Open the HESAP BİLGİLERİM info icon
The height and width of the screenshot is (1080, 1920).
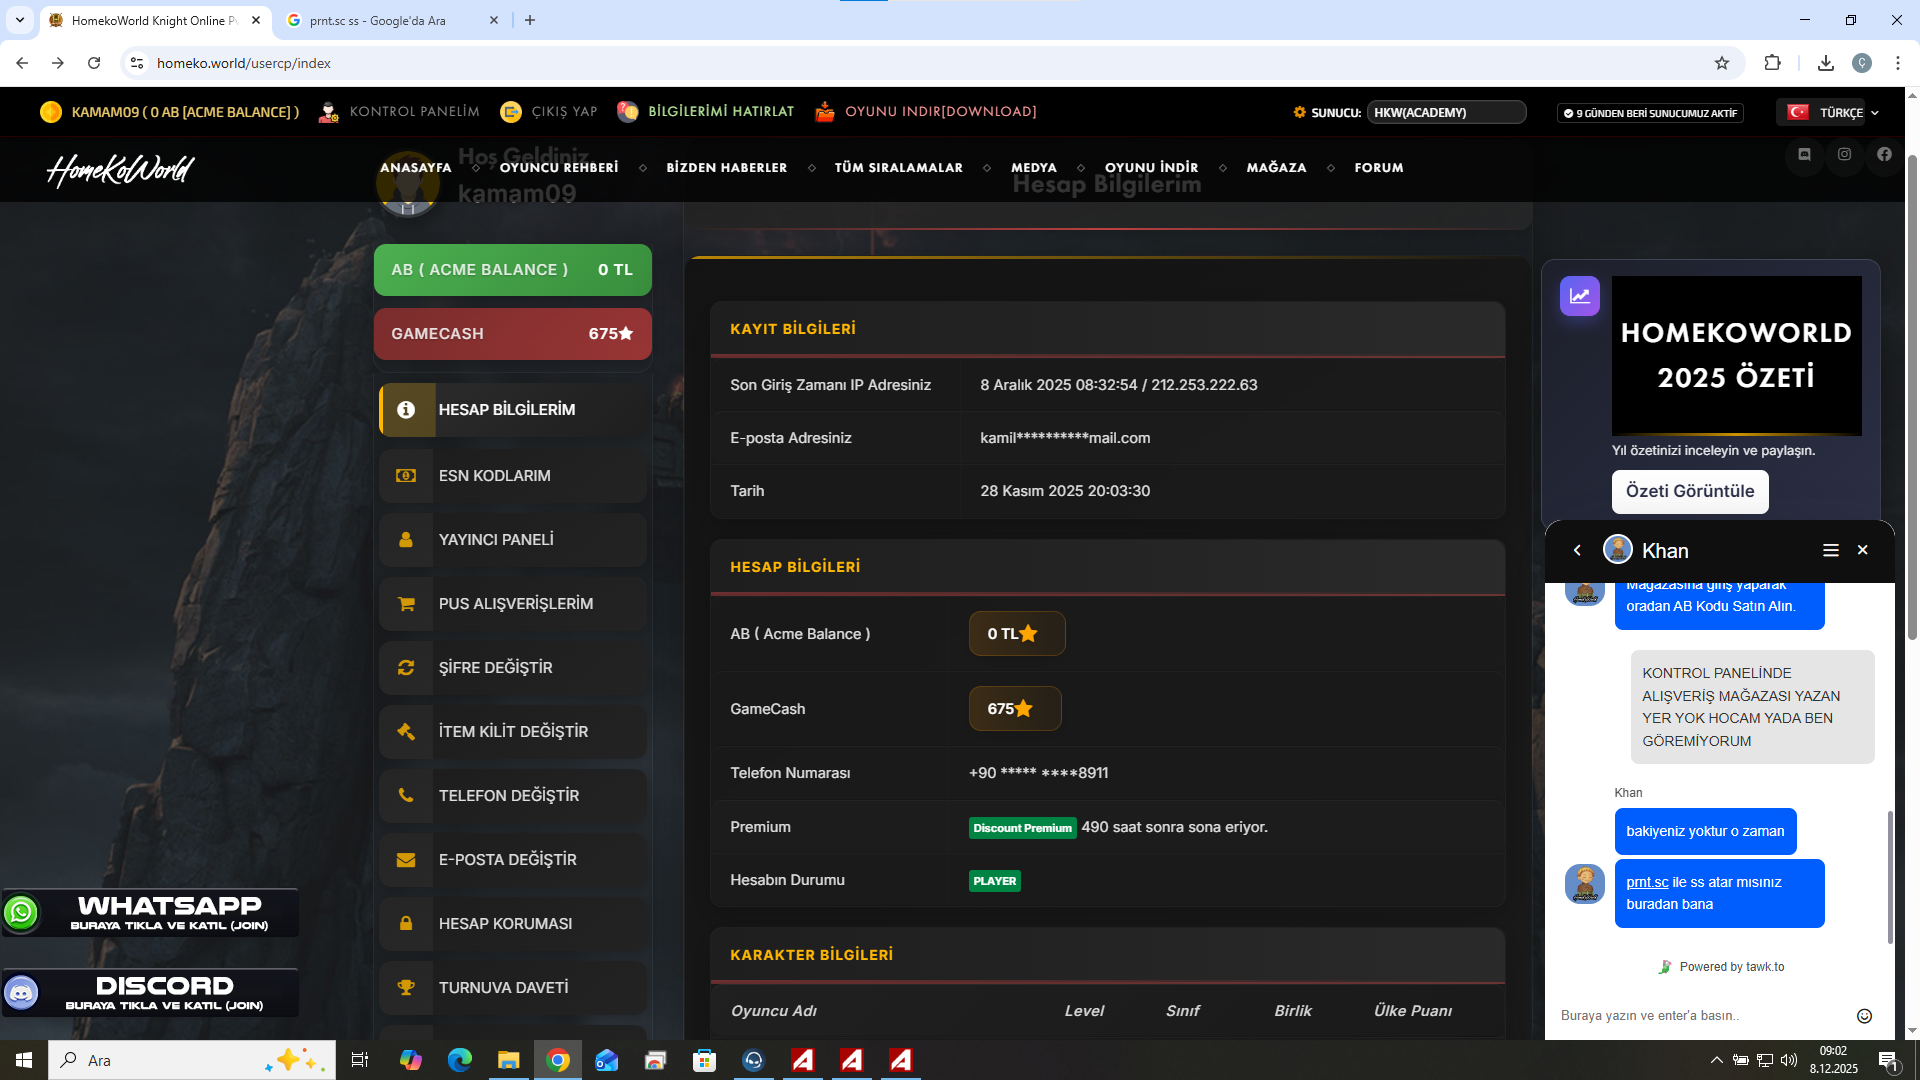pos(406,410)
